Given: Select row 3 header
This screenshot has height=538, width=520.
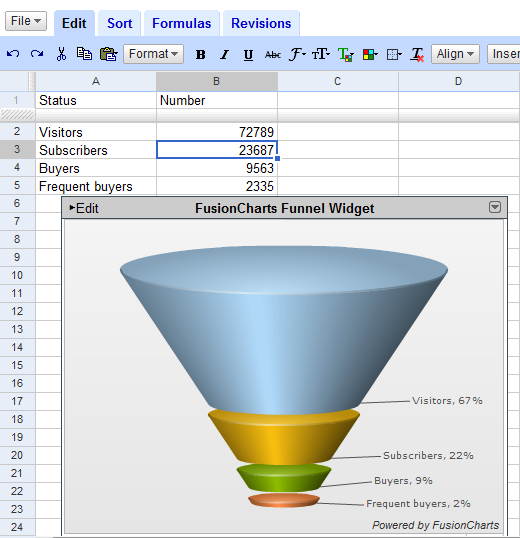Looking at the screenshot, I should [x=17, y=150].
